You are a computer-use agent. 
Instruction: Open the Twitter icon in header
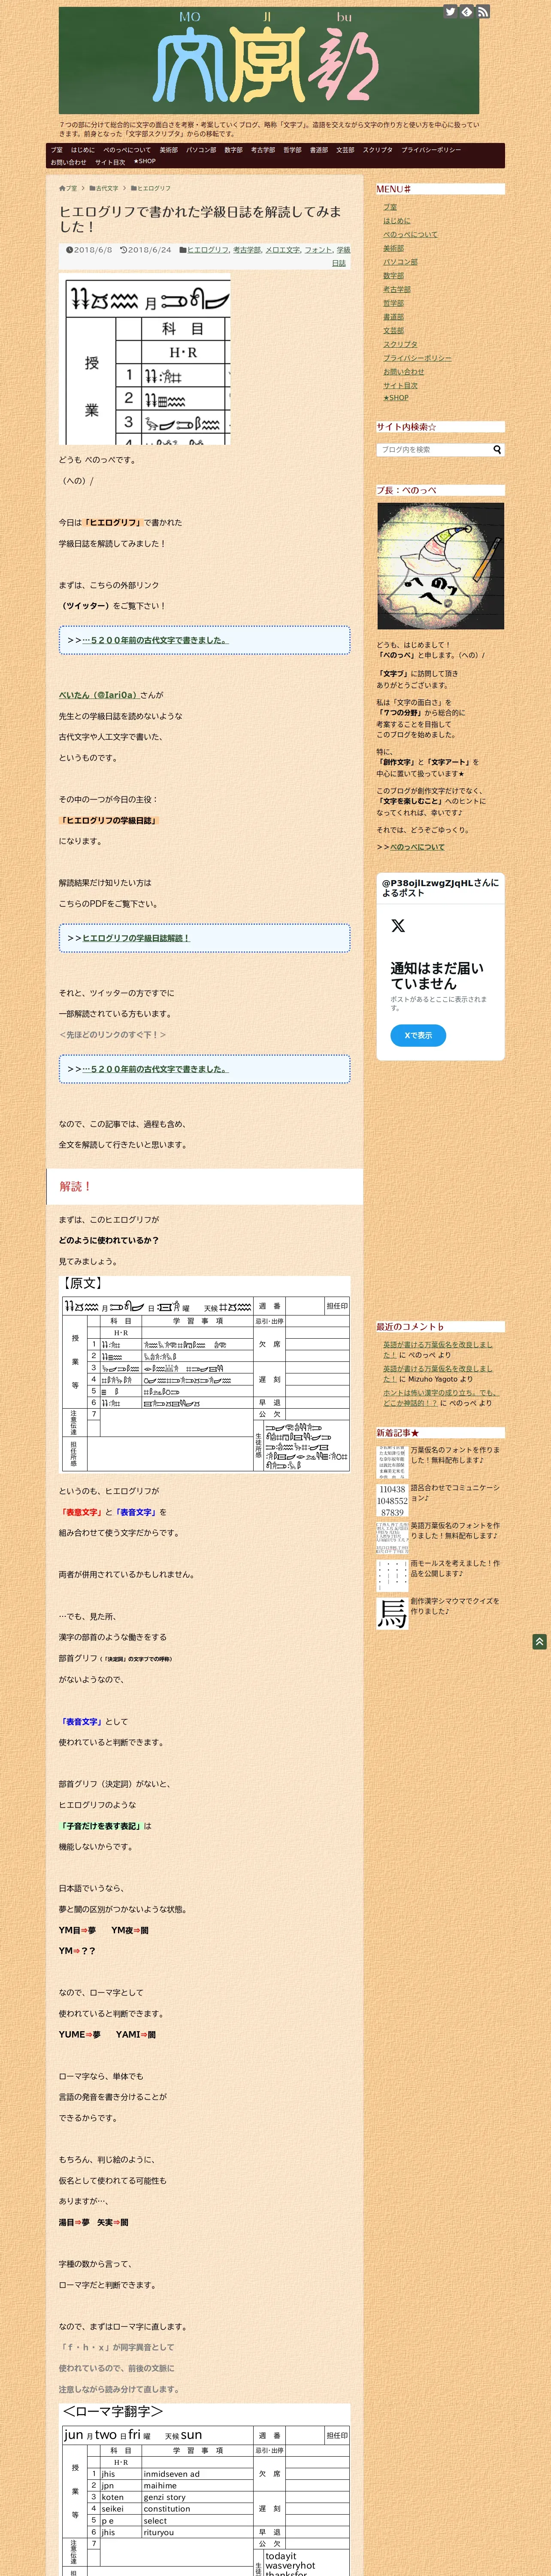tap(450, 12)
